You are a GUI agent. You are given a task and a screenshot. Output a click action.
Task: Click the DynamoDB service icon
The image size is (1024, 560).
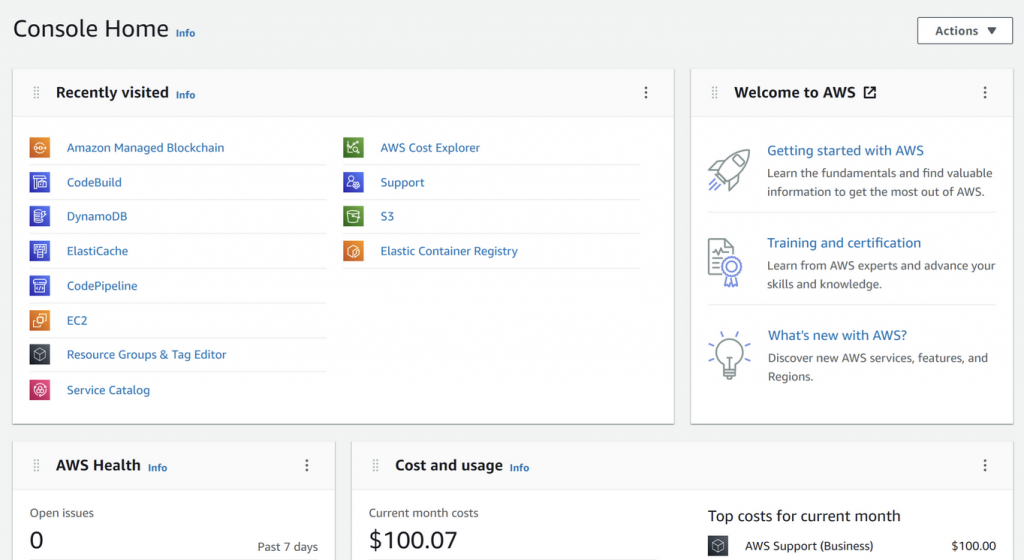point(40,216)
